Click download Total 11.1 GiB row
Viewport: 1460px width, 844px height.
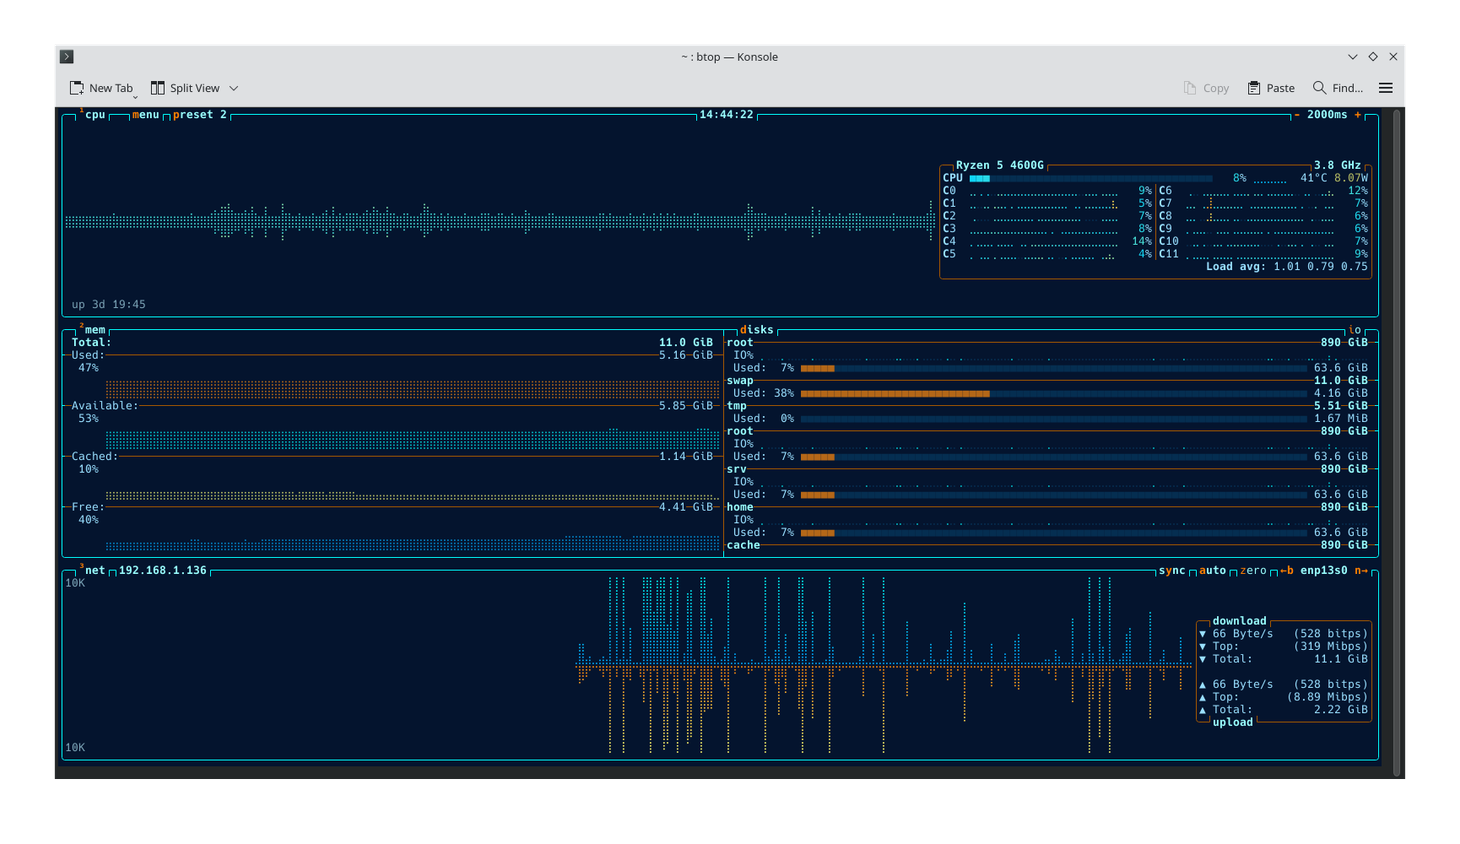pyautogui.click(x=1283, y=659)
